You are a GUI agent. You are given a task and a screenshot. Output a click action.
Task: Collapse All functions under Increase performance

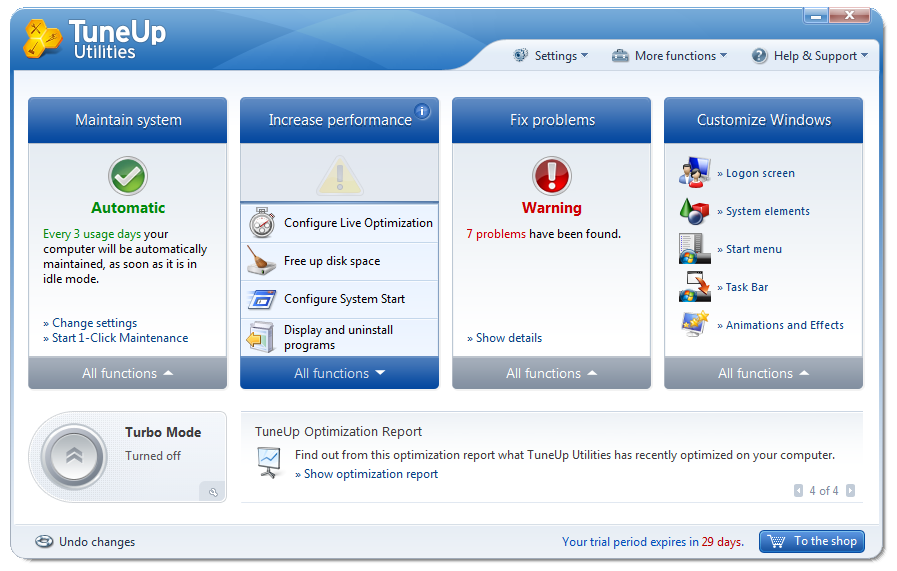click(x=339, y=373)
